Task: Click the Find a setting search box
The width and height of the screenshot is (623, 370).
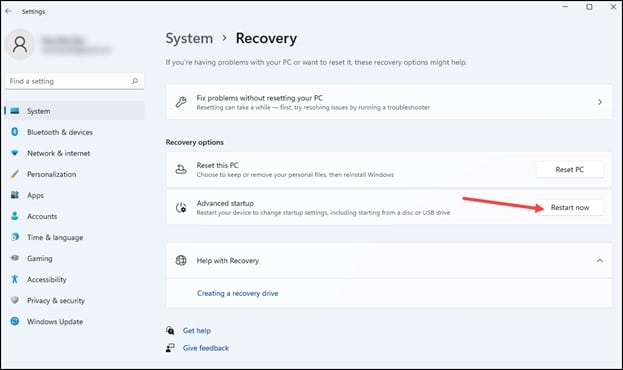Action: 74,81
